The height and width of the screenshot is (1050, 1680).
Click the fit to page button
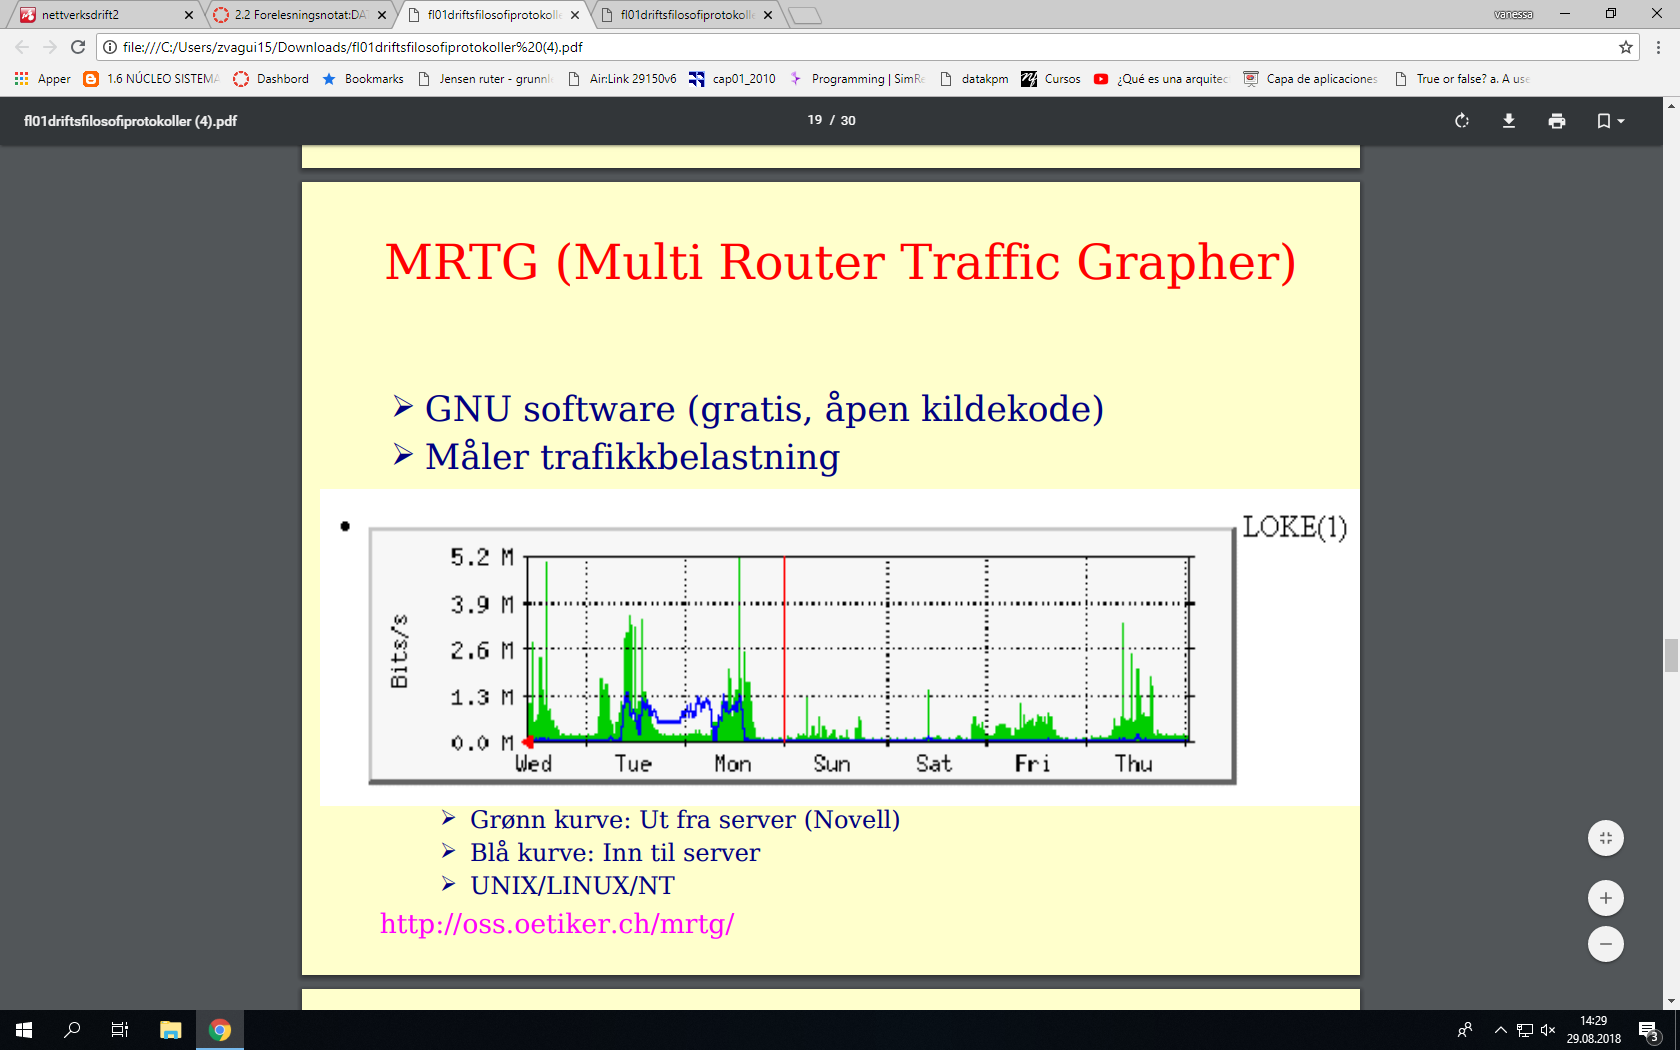point(1605,838)
